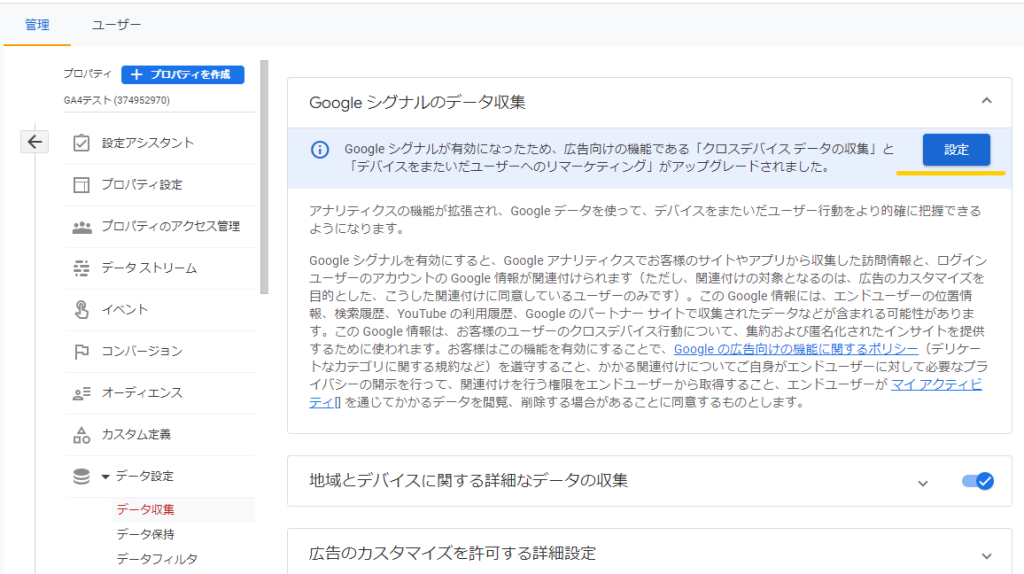Viewport: 1024px width, 574px height.
Task: Switch to the 管理 tab
Action: pyautogui.click(x=37, y=25)
